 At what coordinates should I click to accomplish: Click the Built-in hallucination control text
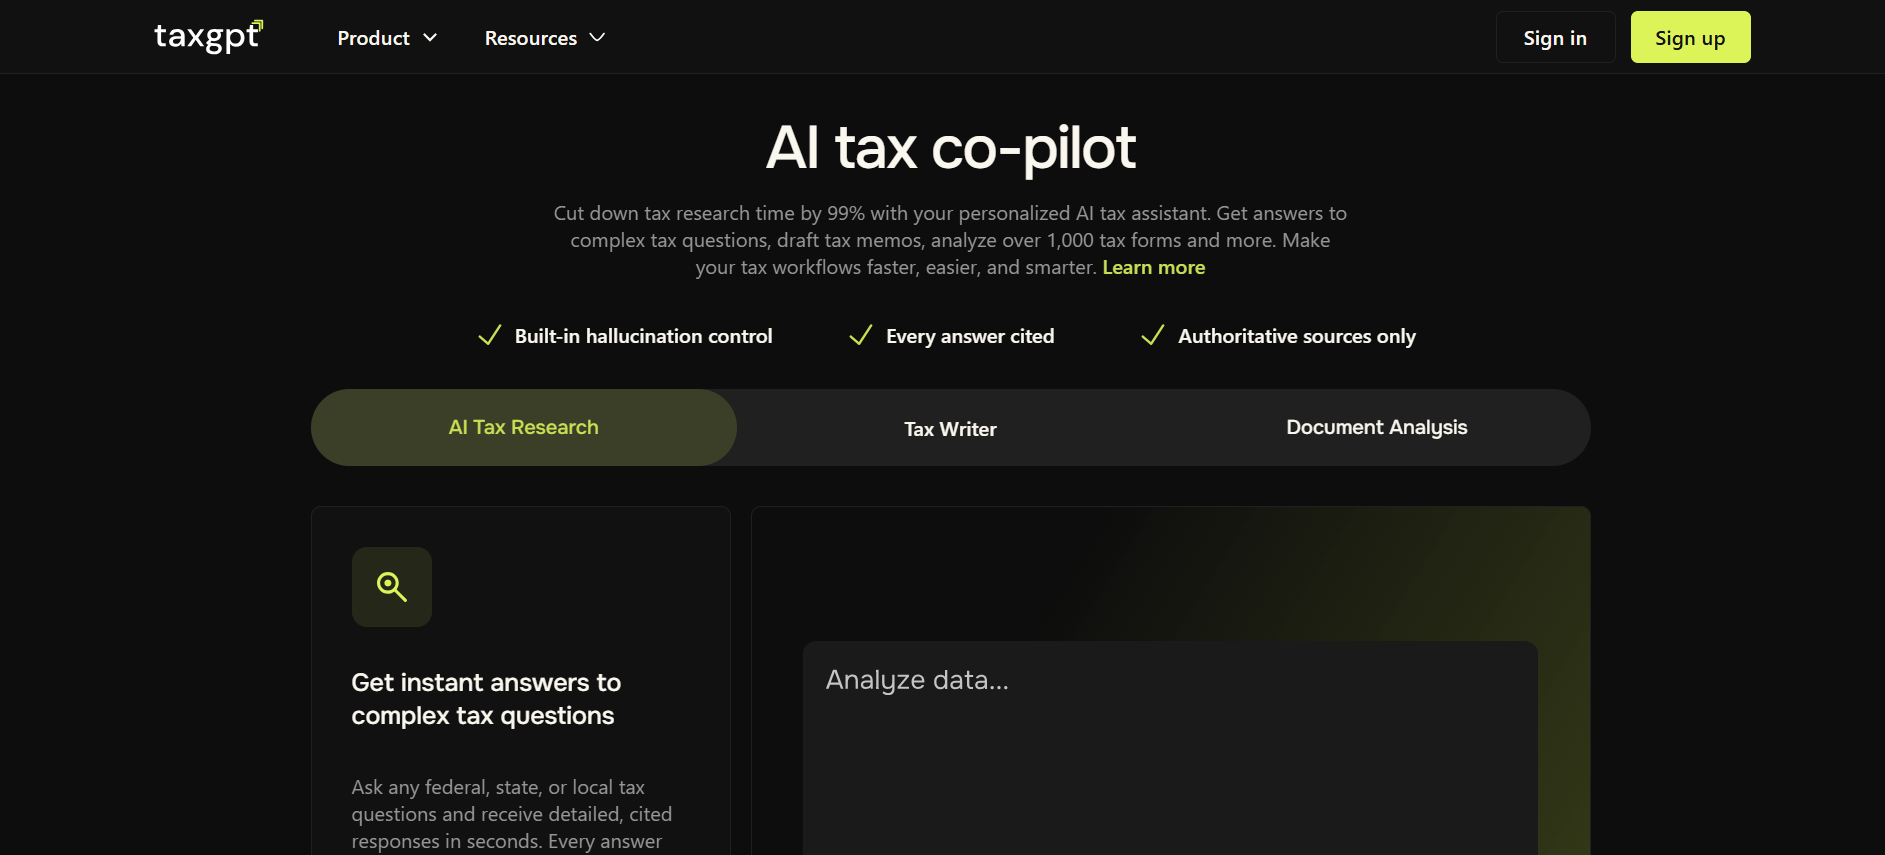644,336
